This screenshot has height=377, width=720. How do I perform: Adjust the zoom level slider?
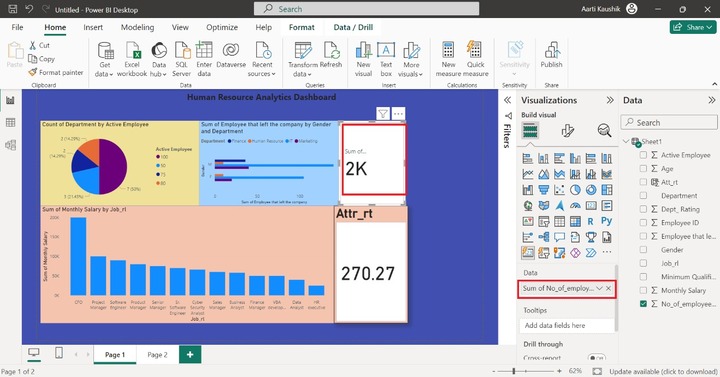(514, 371)
